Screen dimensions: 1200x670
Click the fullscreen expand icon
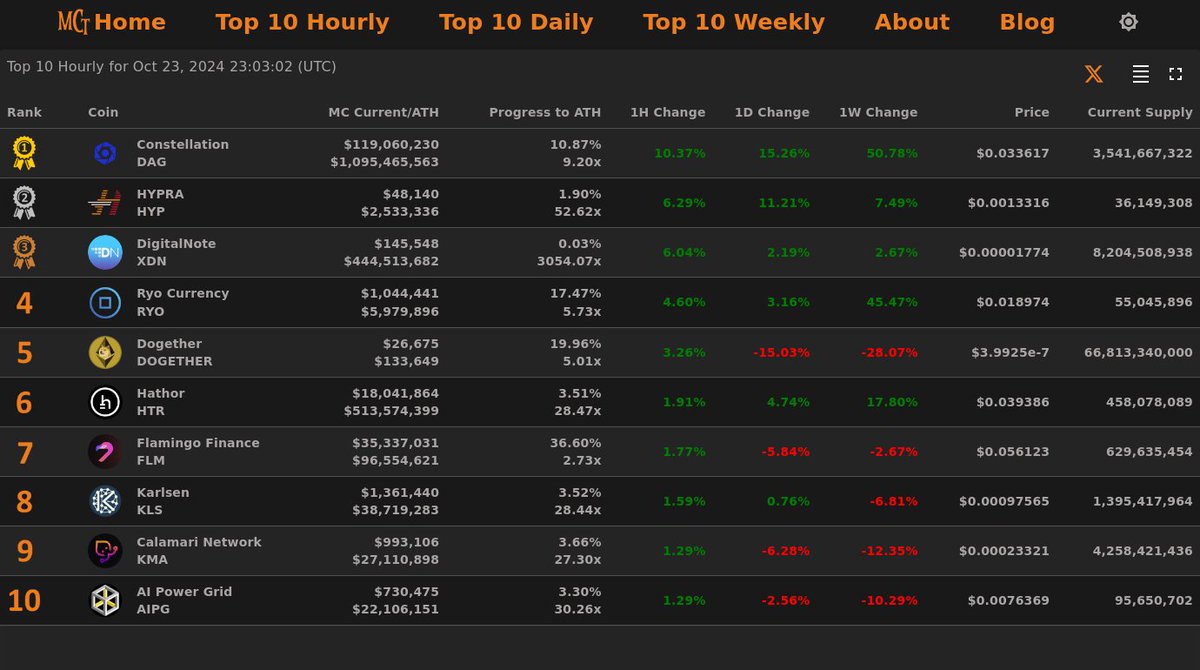coord(1175,74)
